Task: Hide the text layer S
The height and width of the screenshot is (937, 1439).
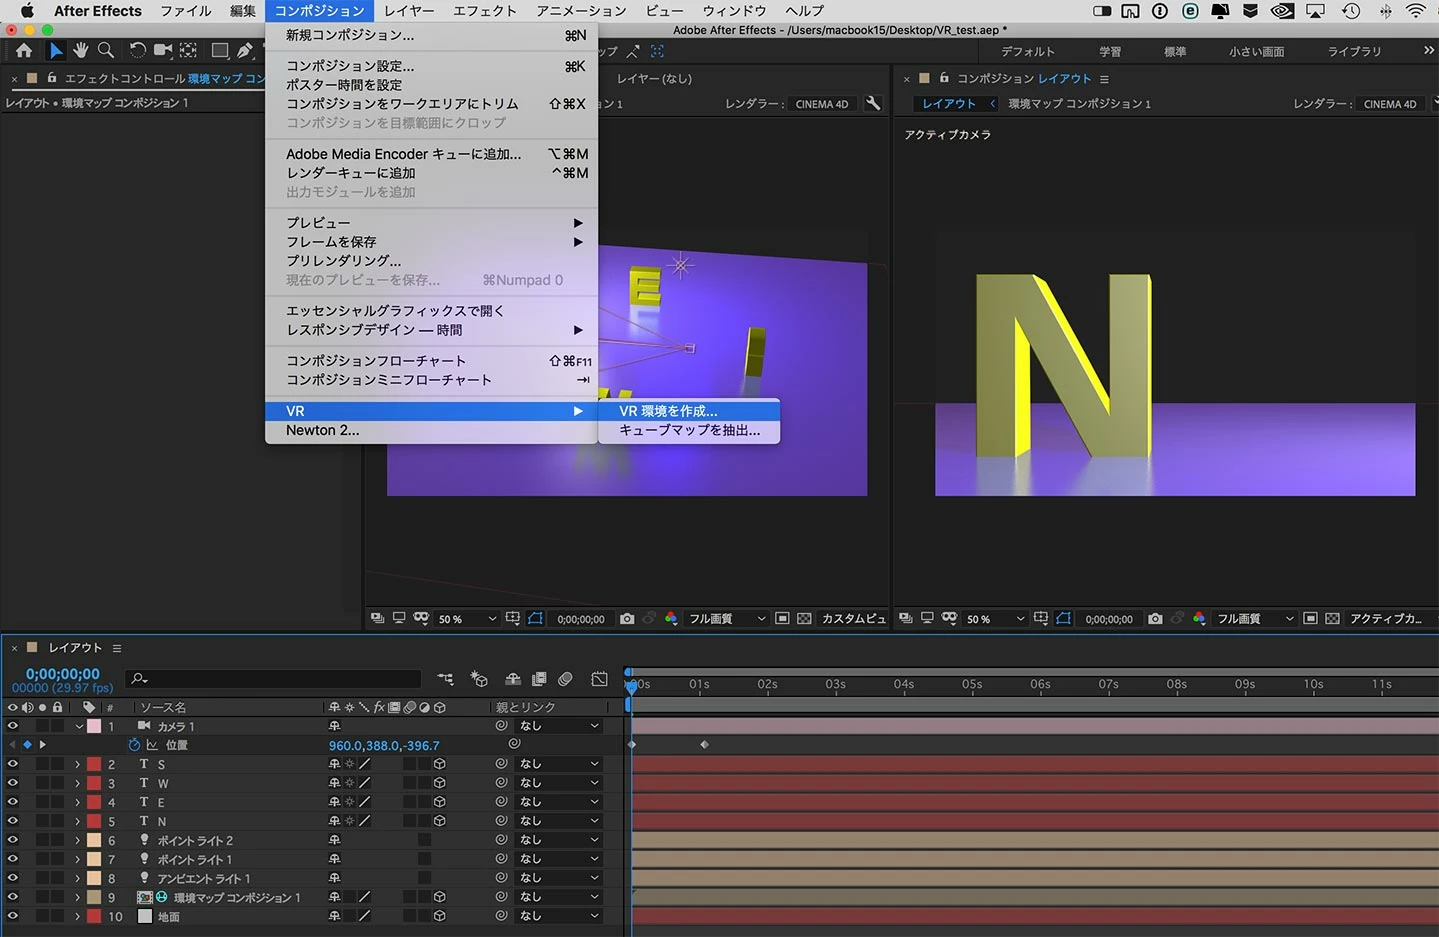Action: pos(12,764)
